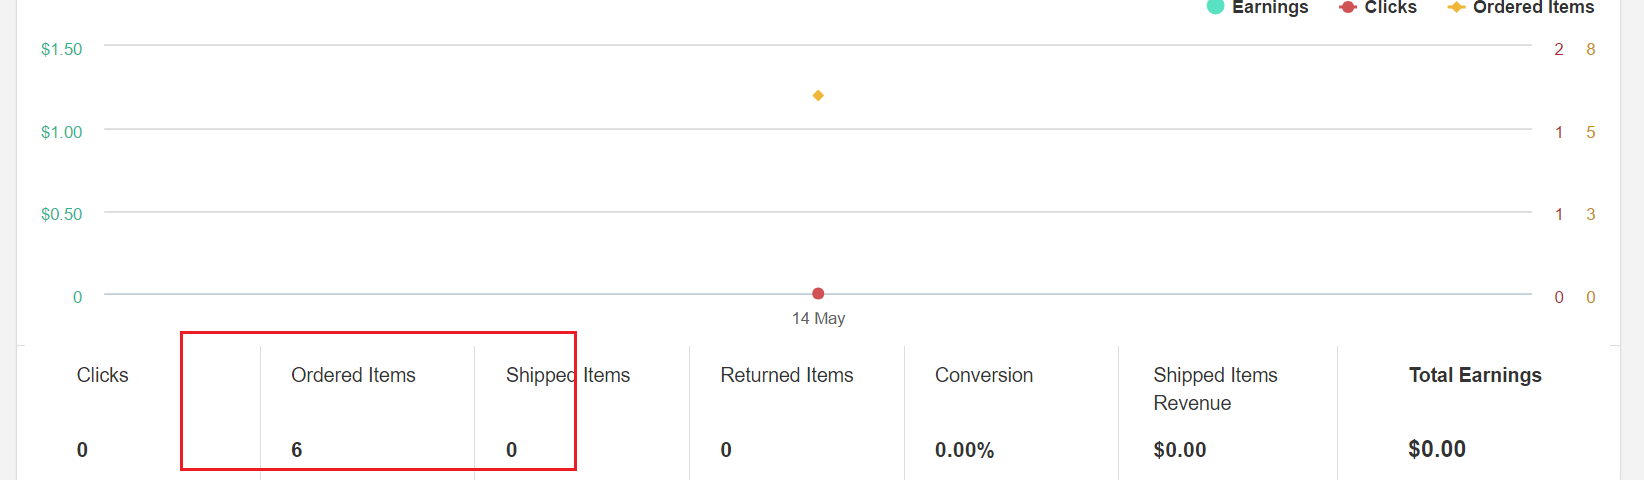Hide the Clicks series via legend text

click(1390, 7)
